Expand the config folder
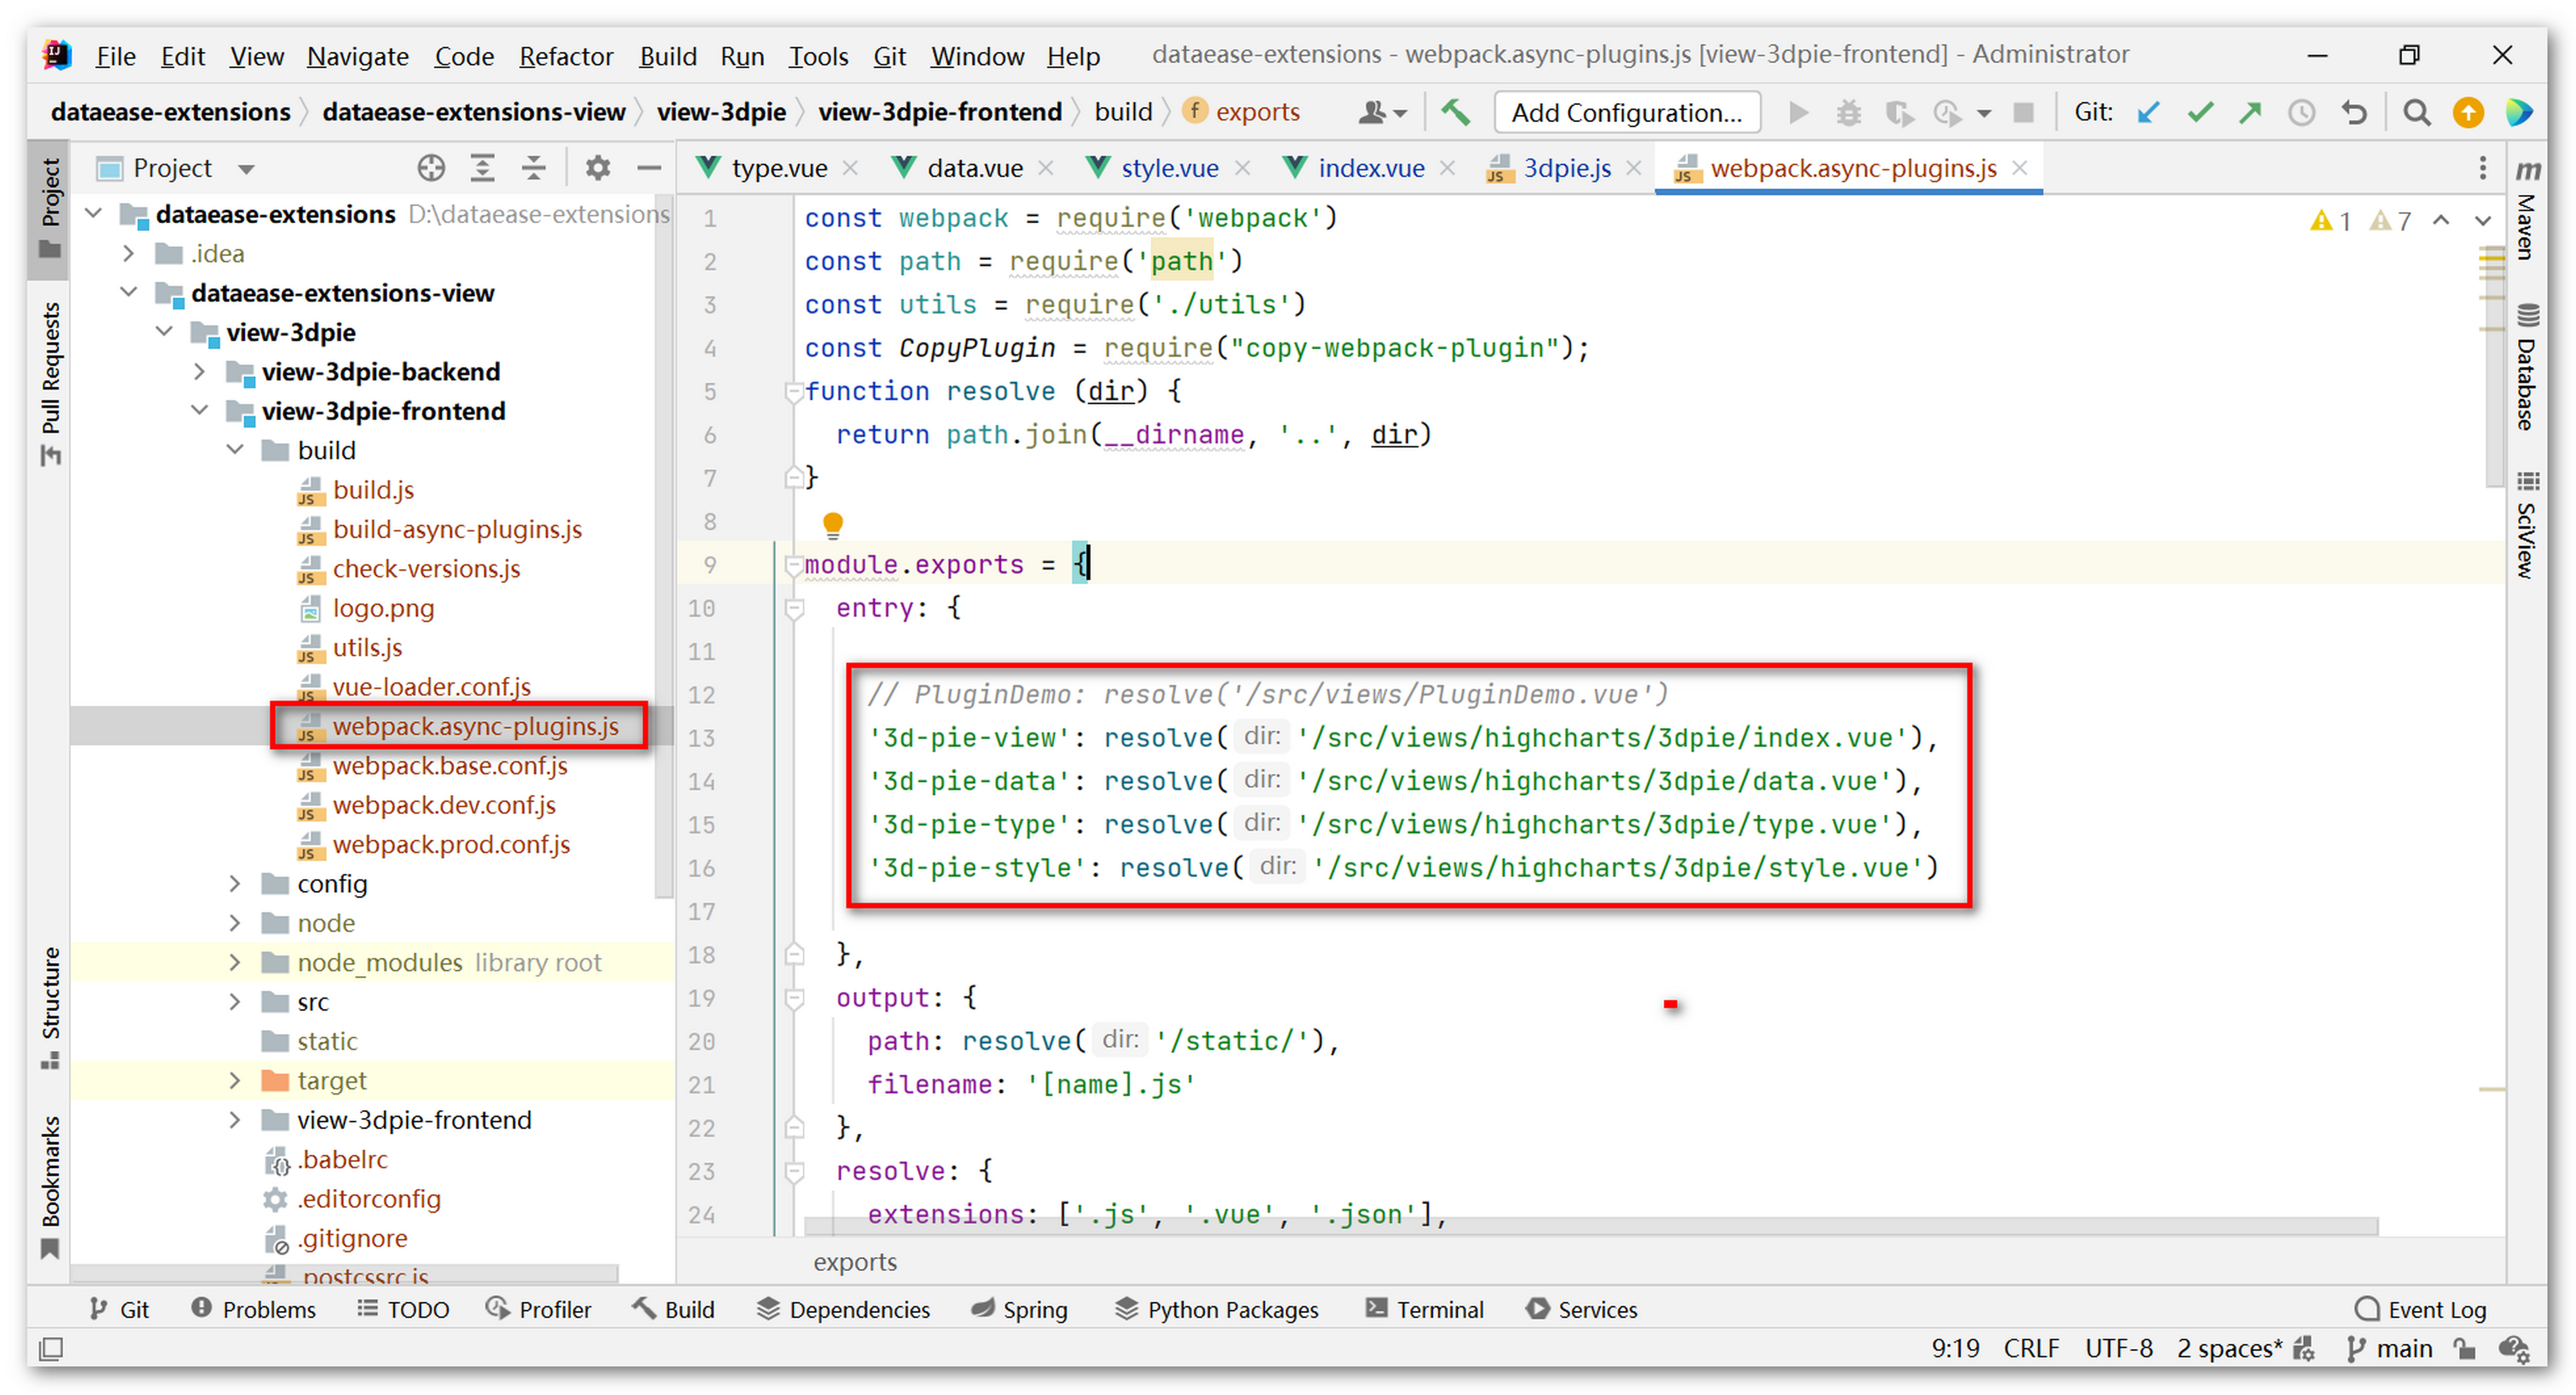The image size is (2576, 1395). coord(235,883)
